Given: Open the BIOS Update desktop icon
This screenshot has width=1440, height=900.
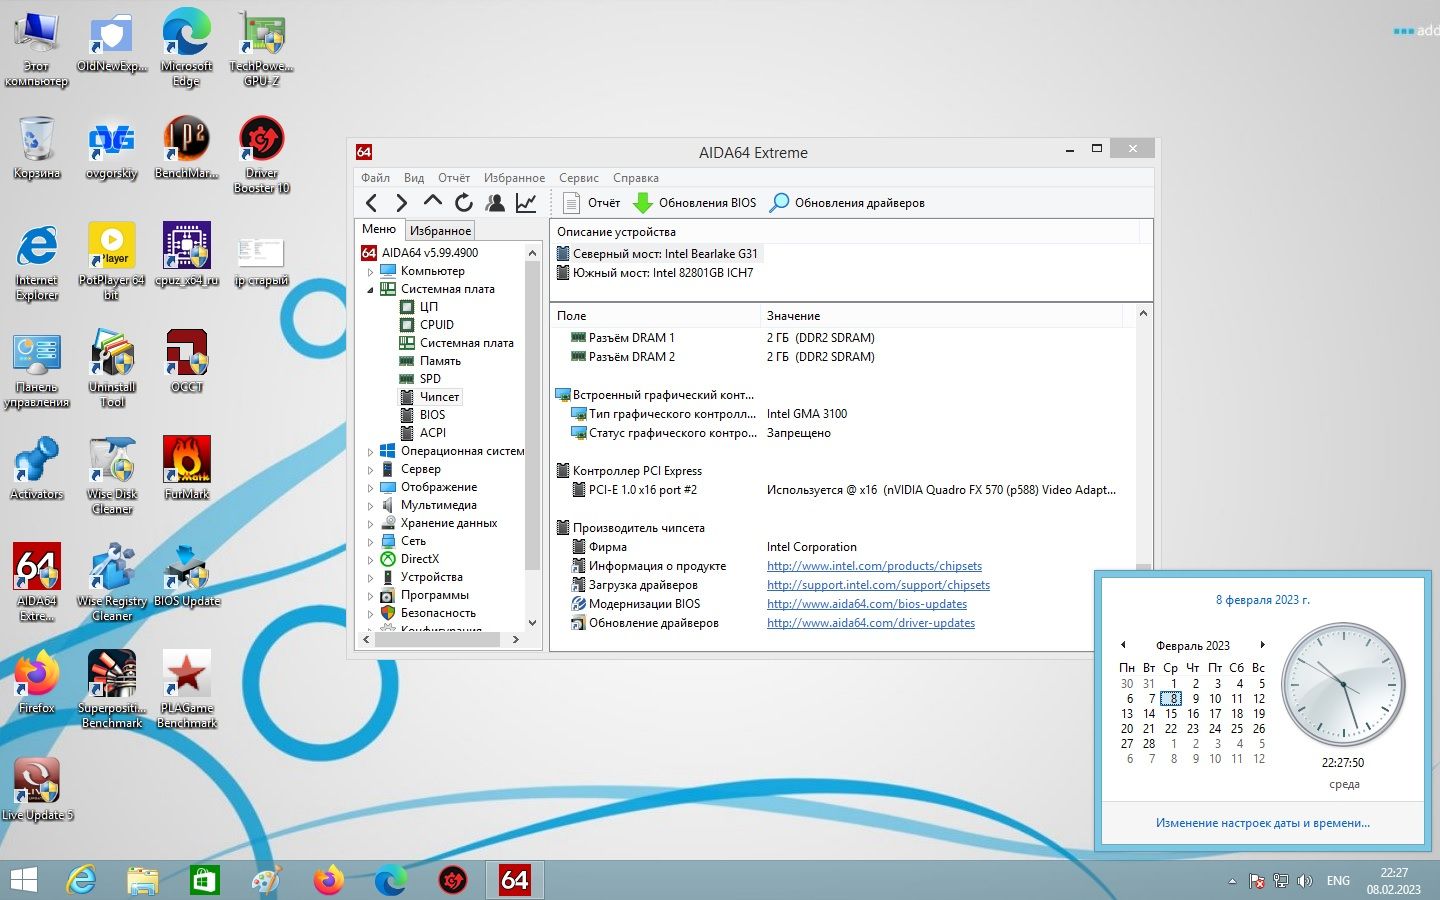Looking at the screenshot, I should click(x=187, y=575).
